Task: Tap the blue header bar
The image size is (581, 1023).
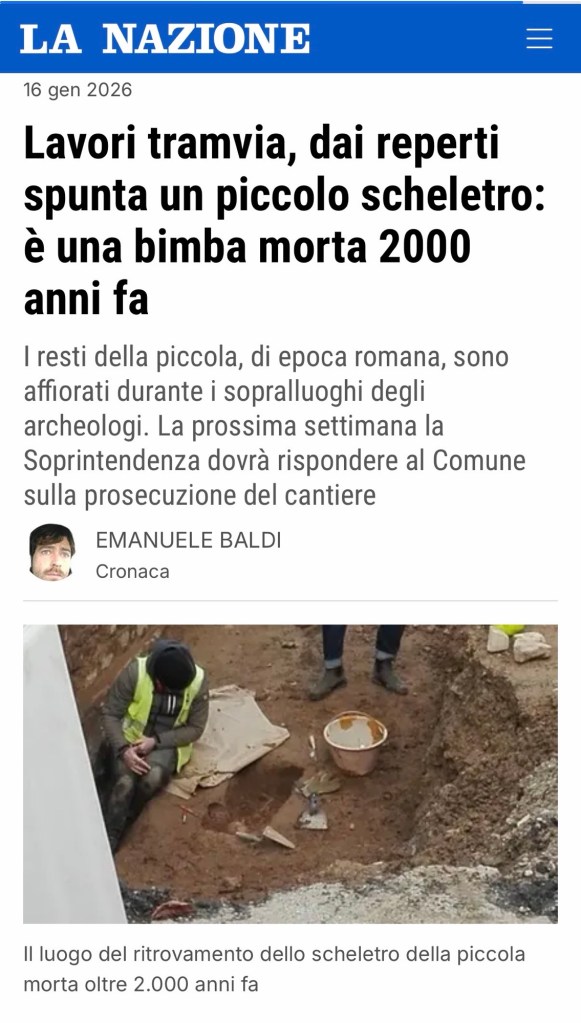Action: (290, 37)
